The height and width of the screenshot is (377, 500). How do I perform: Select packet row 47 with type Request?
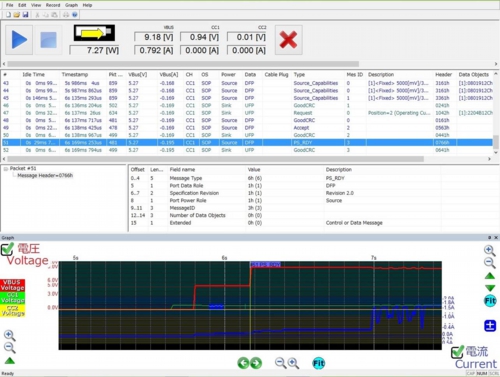(247, 113)
